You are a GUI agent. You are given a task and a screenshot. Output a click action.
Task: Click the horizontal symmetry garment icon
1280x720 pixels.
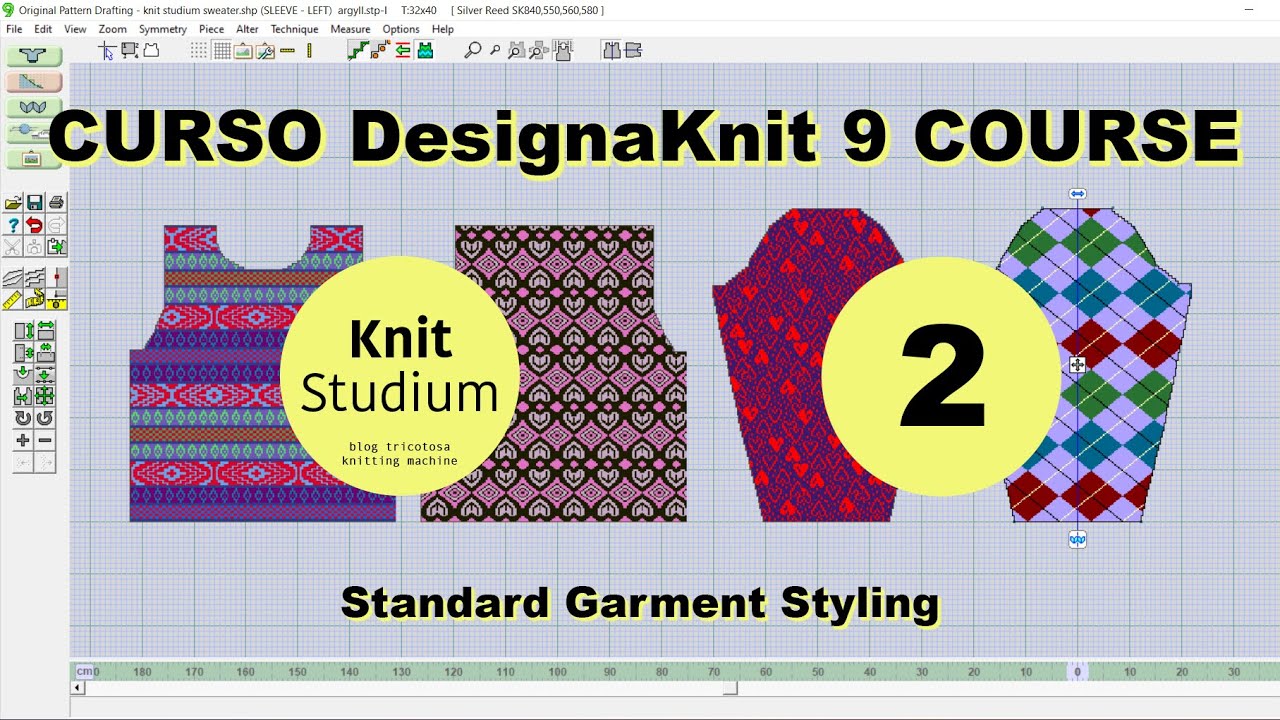tap(633, 50)
